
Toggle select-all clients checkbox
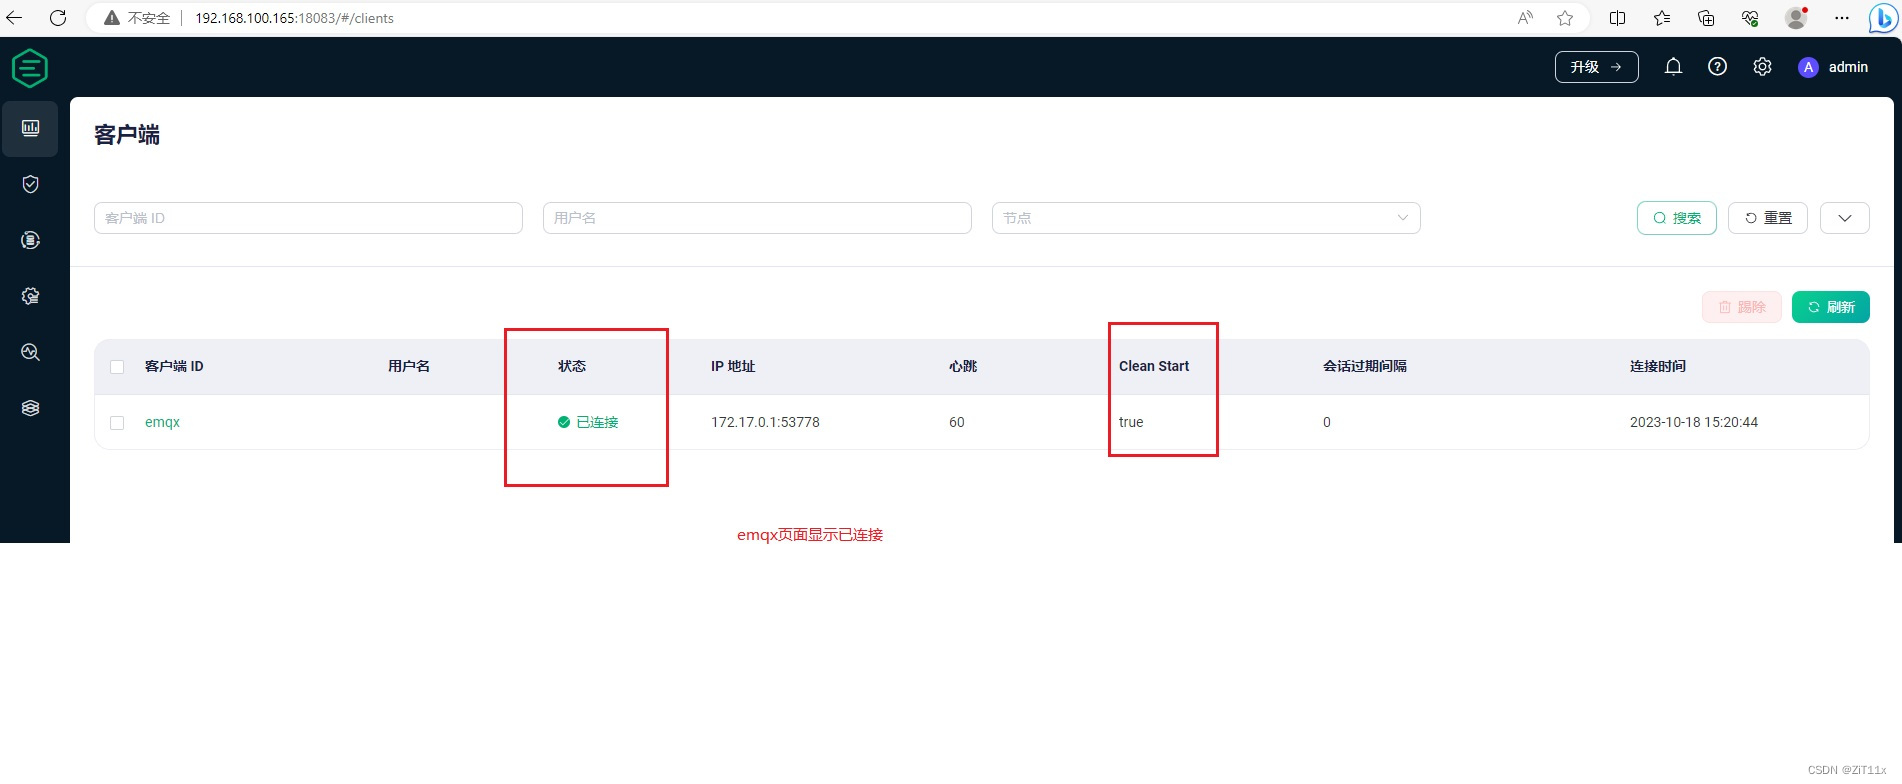(117, 367)
